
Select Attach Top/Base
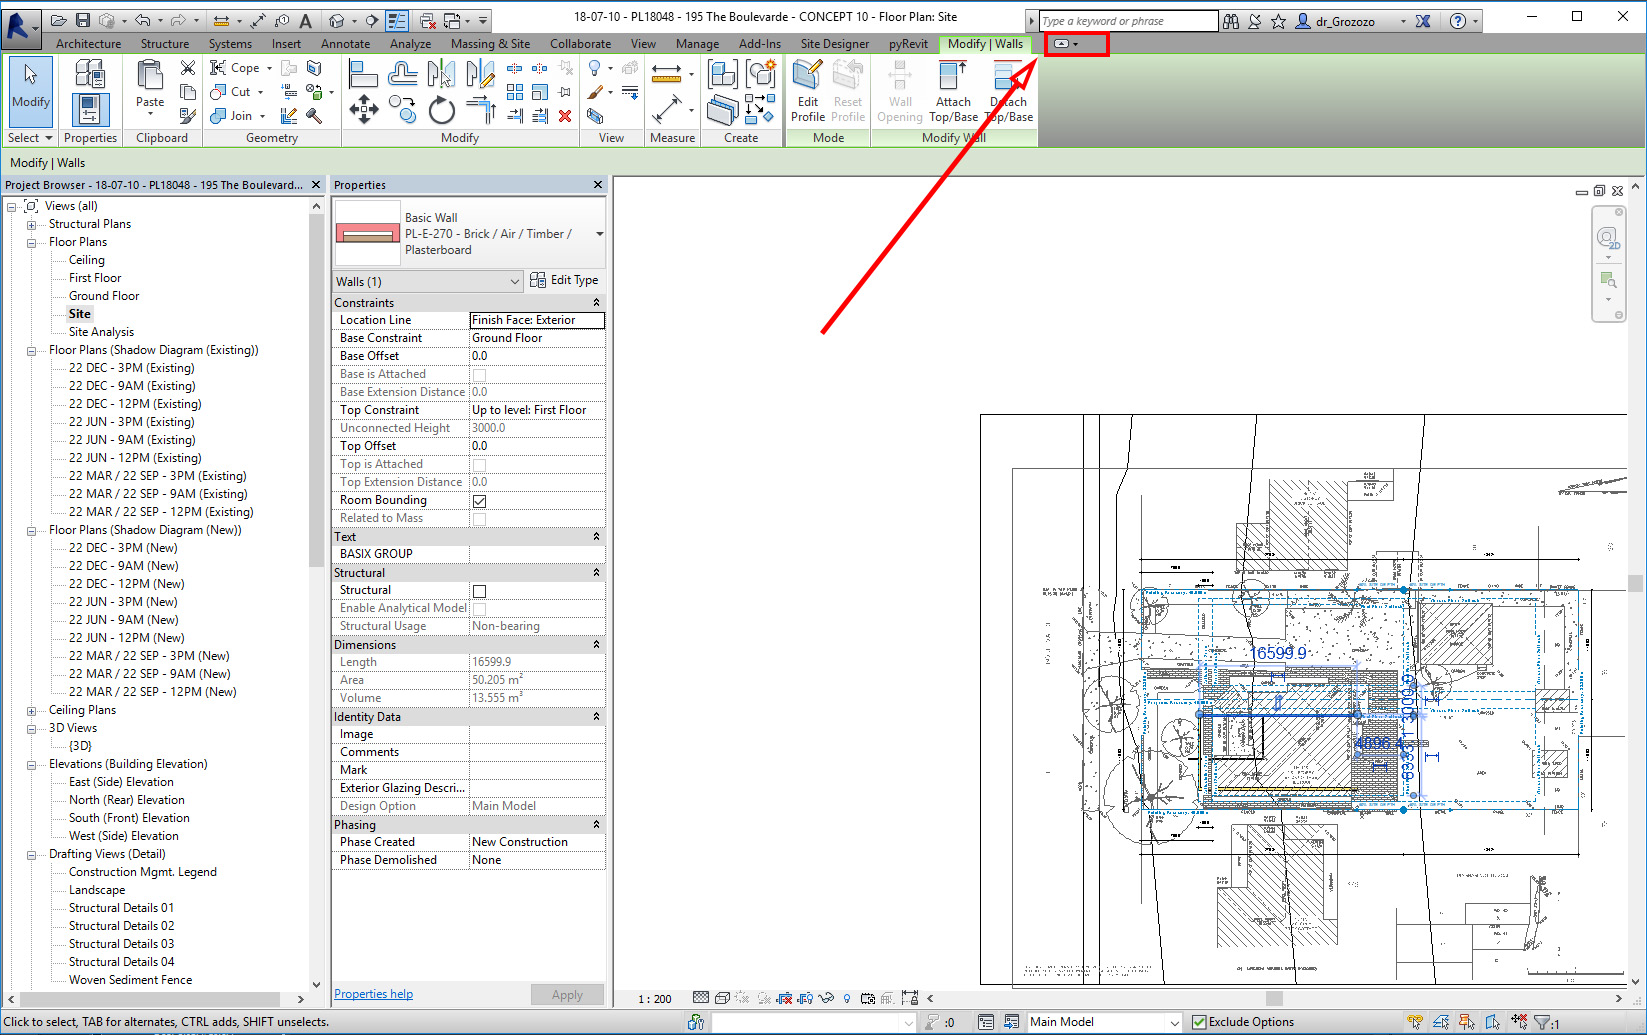pos(952,89)
